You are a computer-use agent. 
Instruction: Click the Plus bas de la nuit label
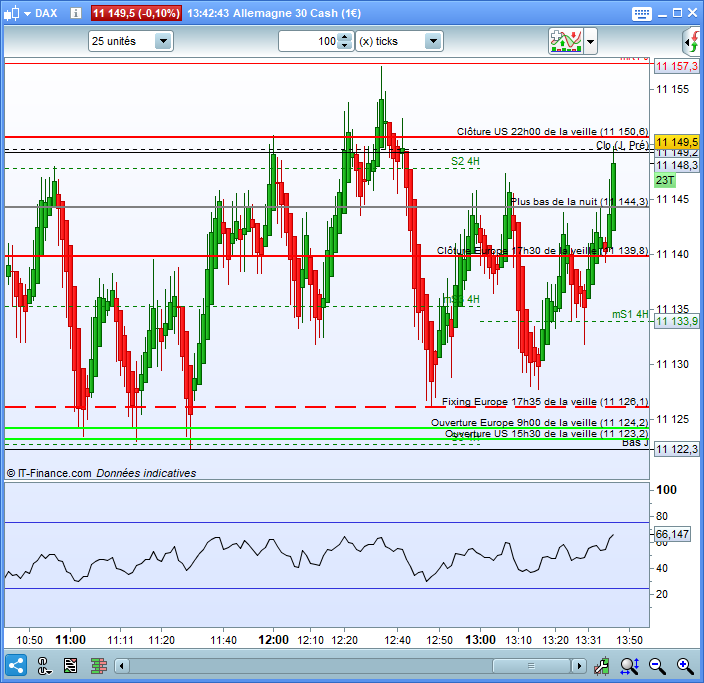tap(580, 202)
